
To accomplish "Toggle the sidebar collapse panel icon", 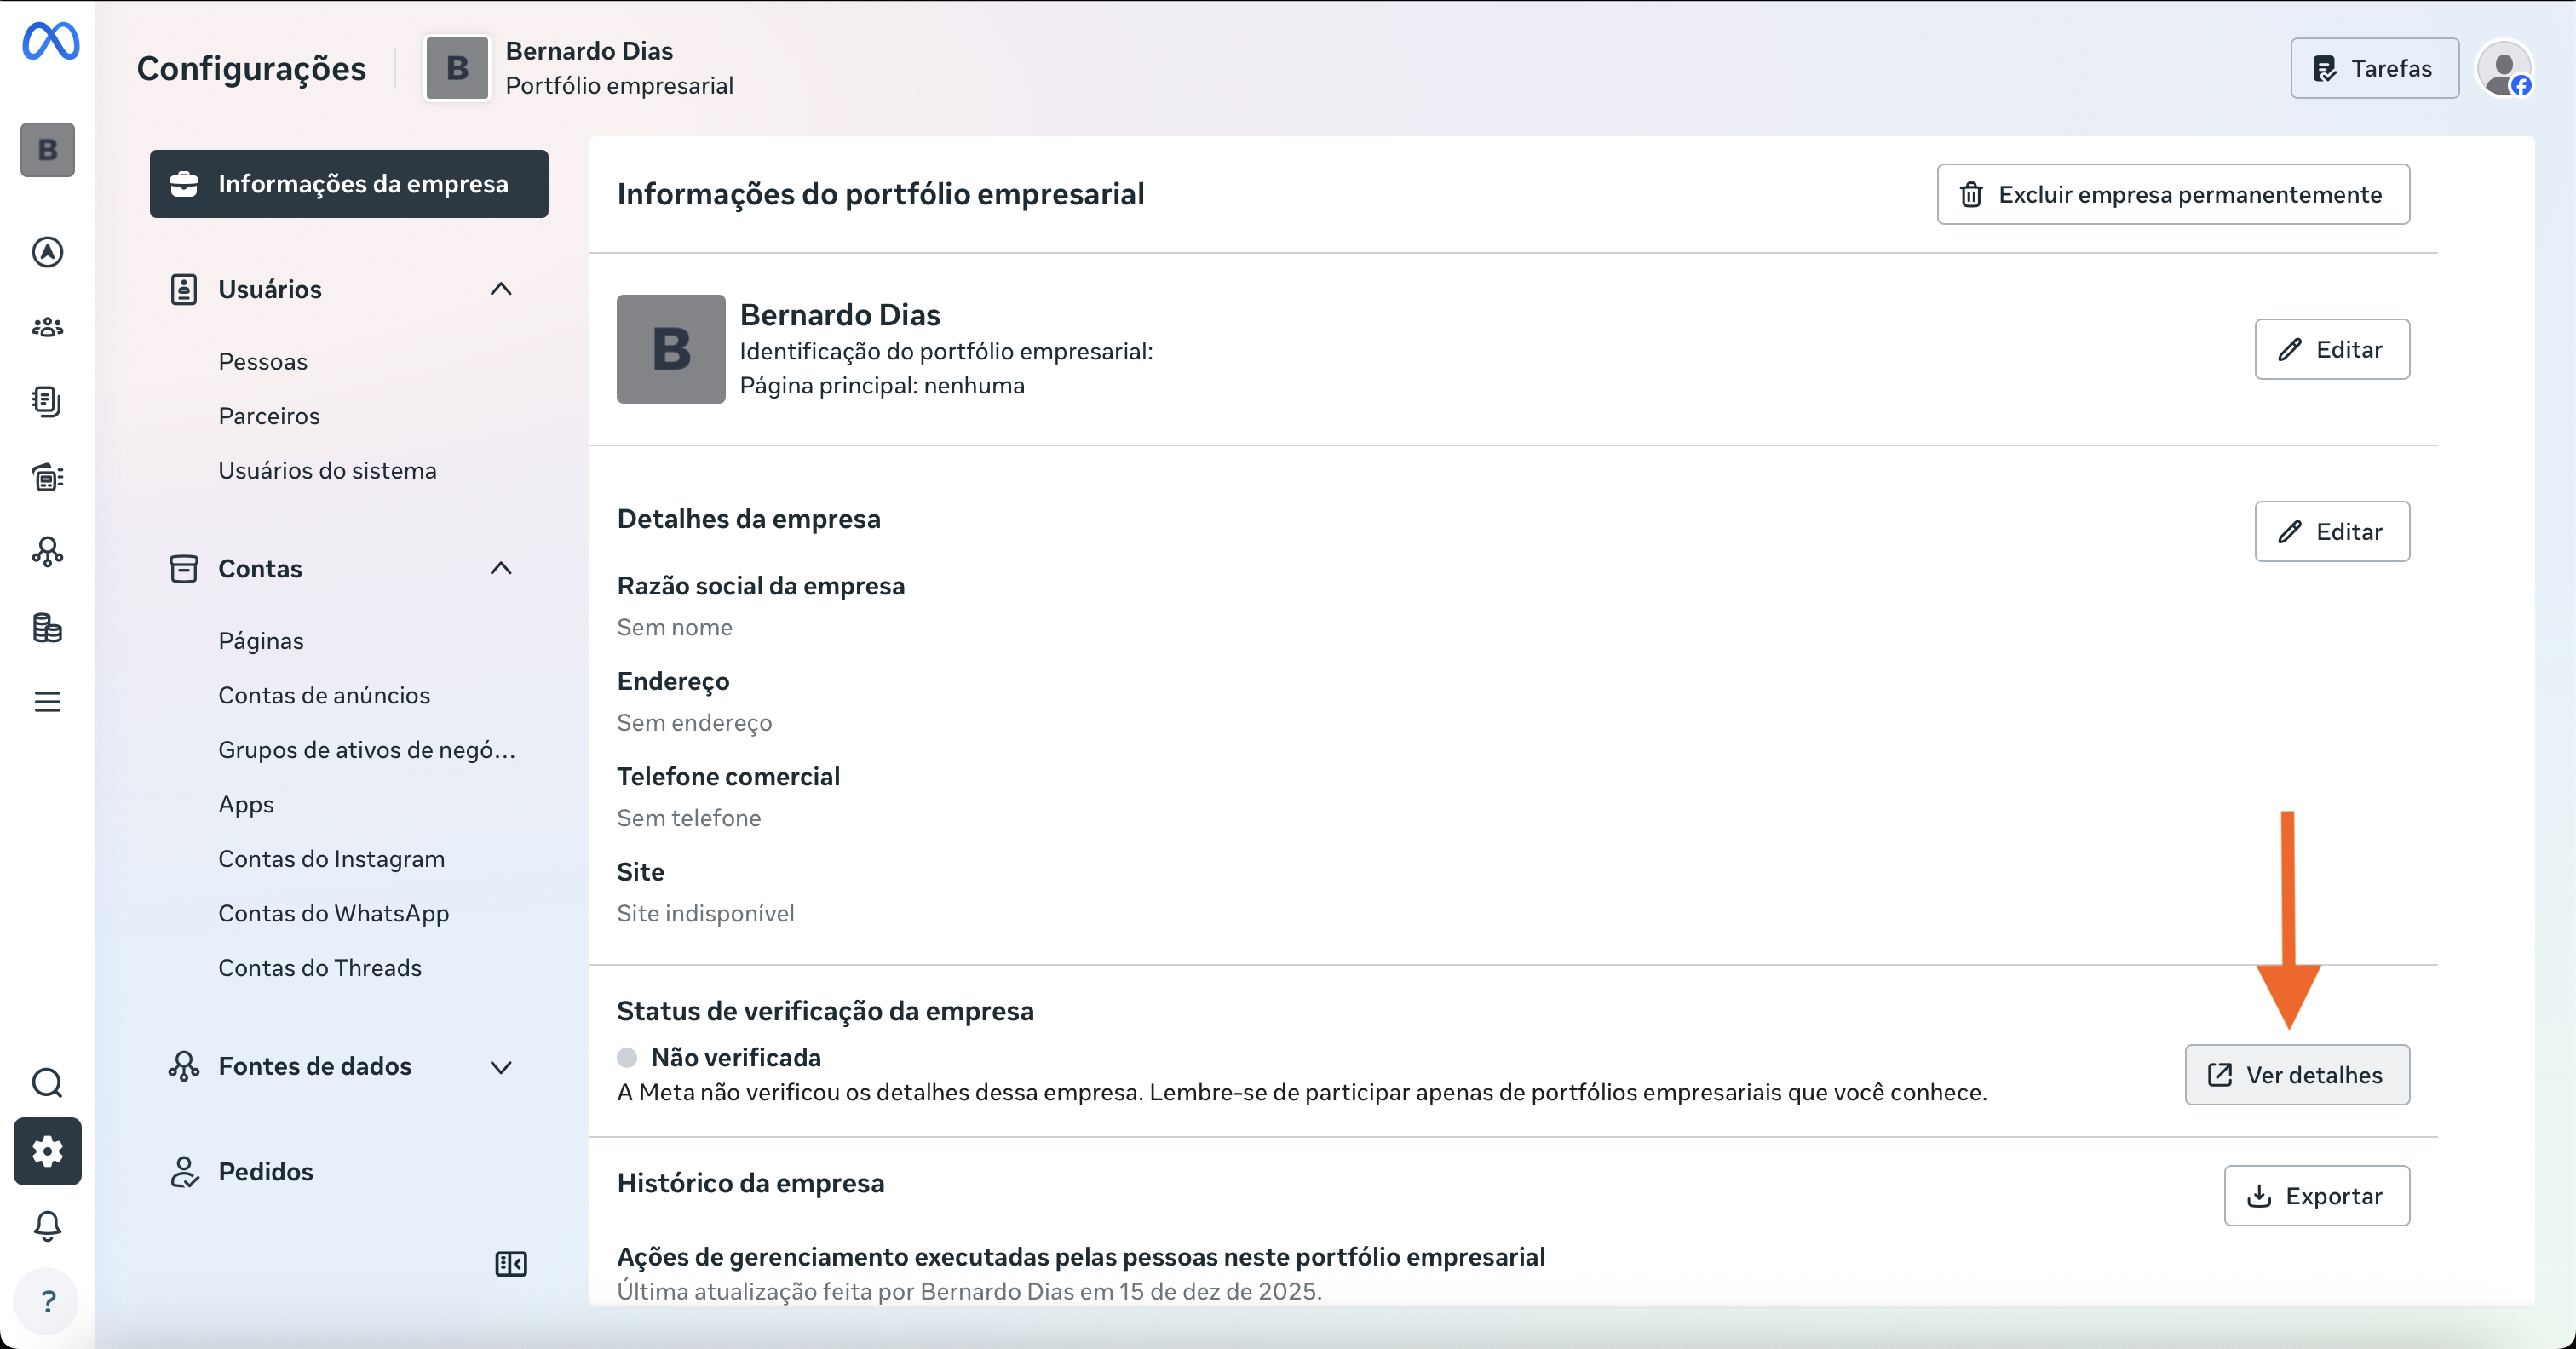I will (511, 1264).
